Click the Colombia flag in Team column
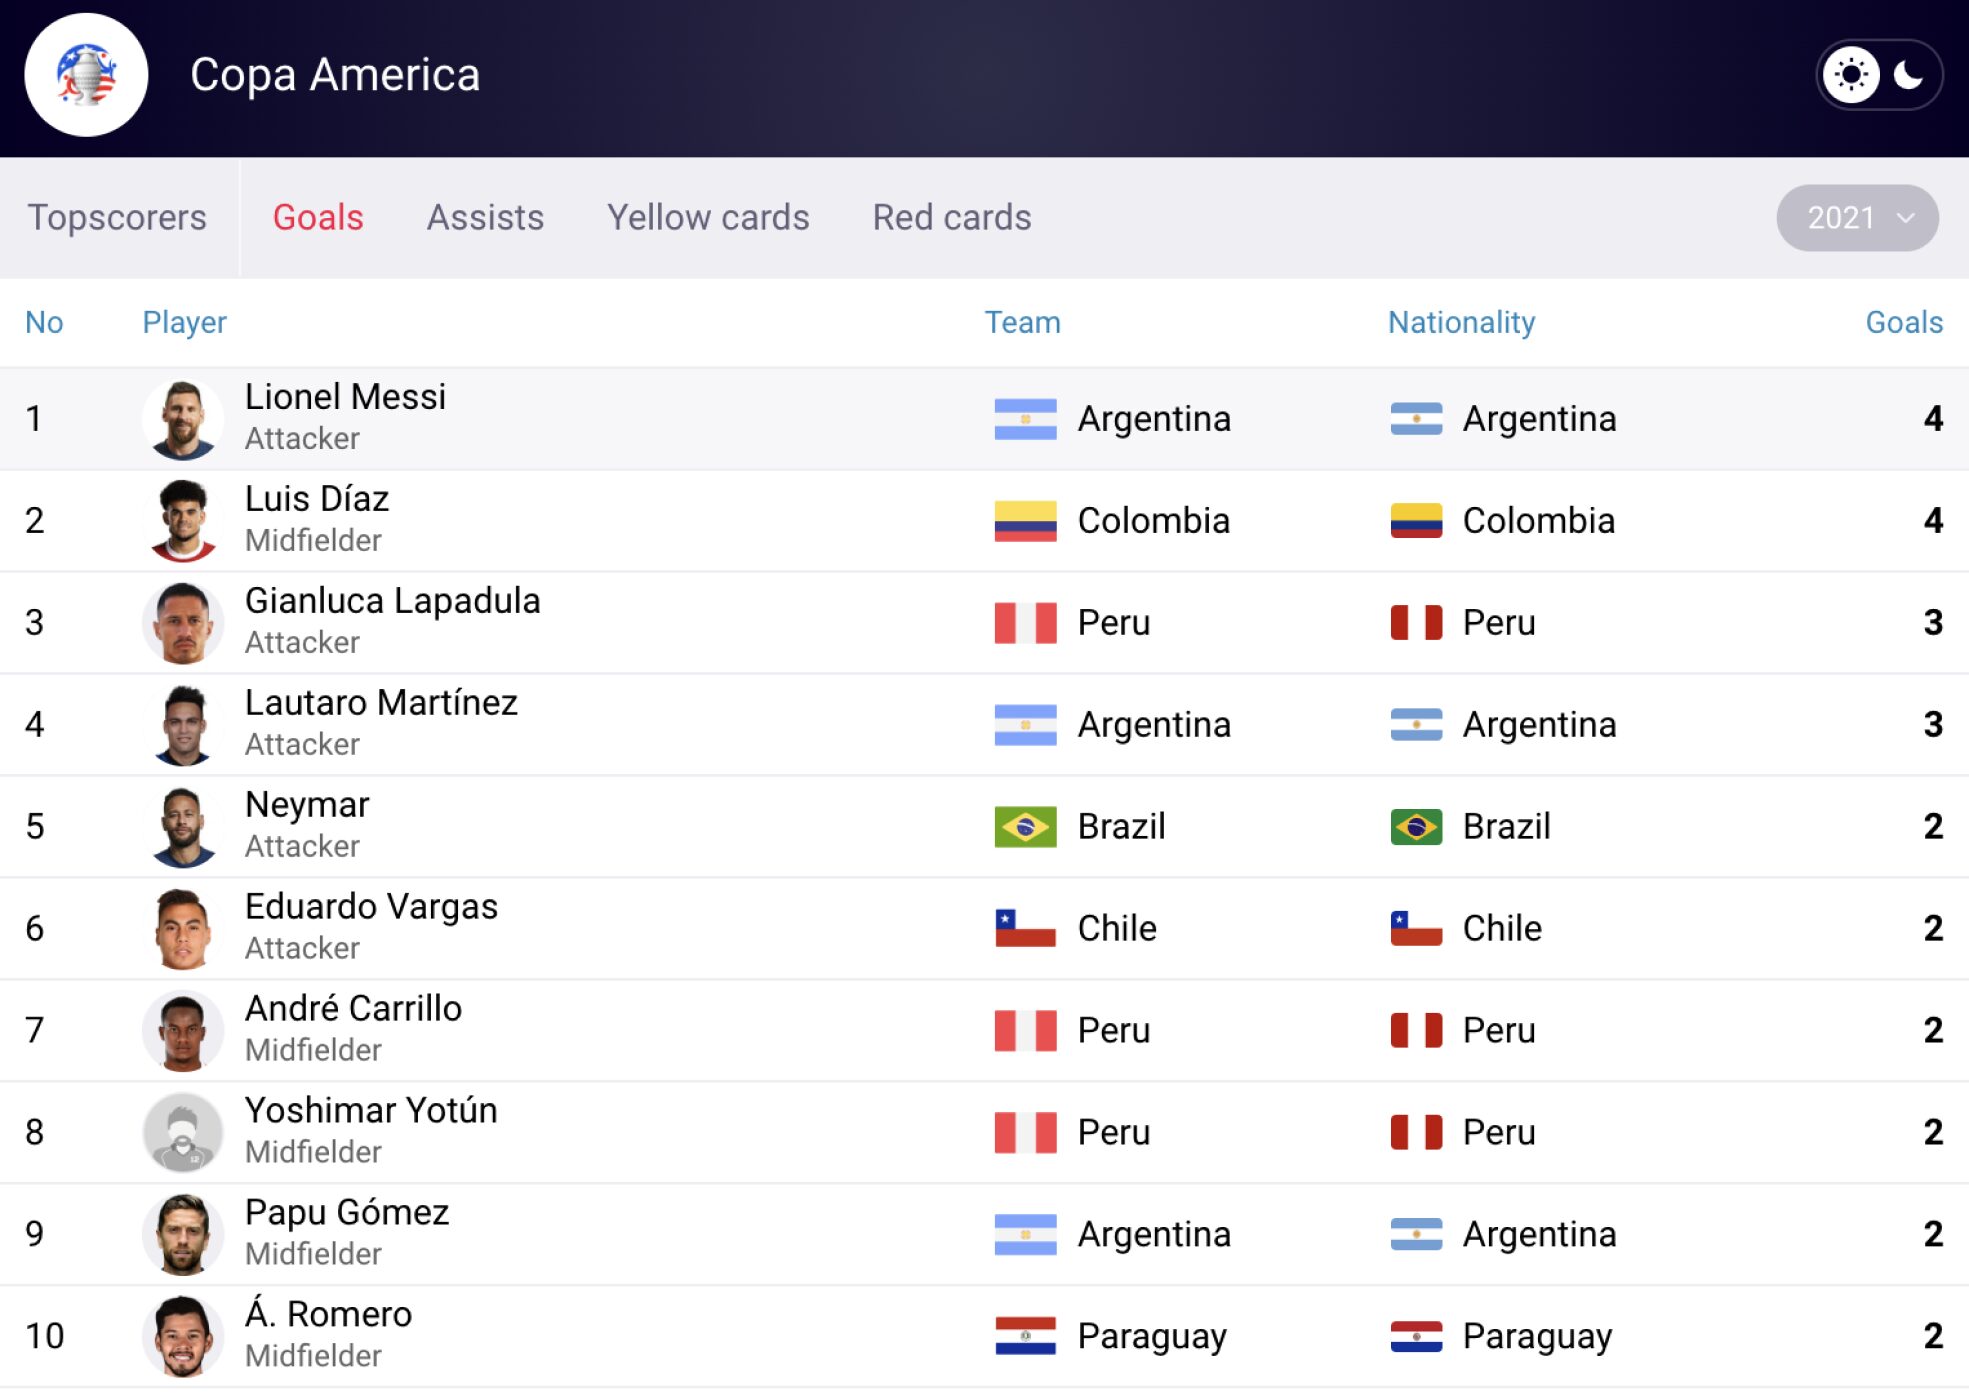1969x1396 pixels. [x=1025, y=521]
